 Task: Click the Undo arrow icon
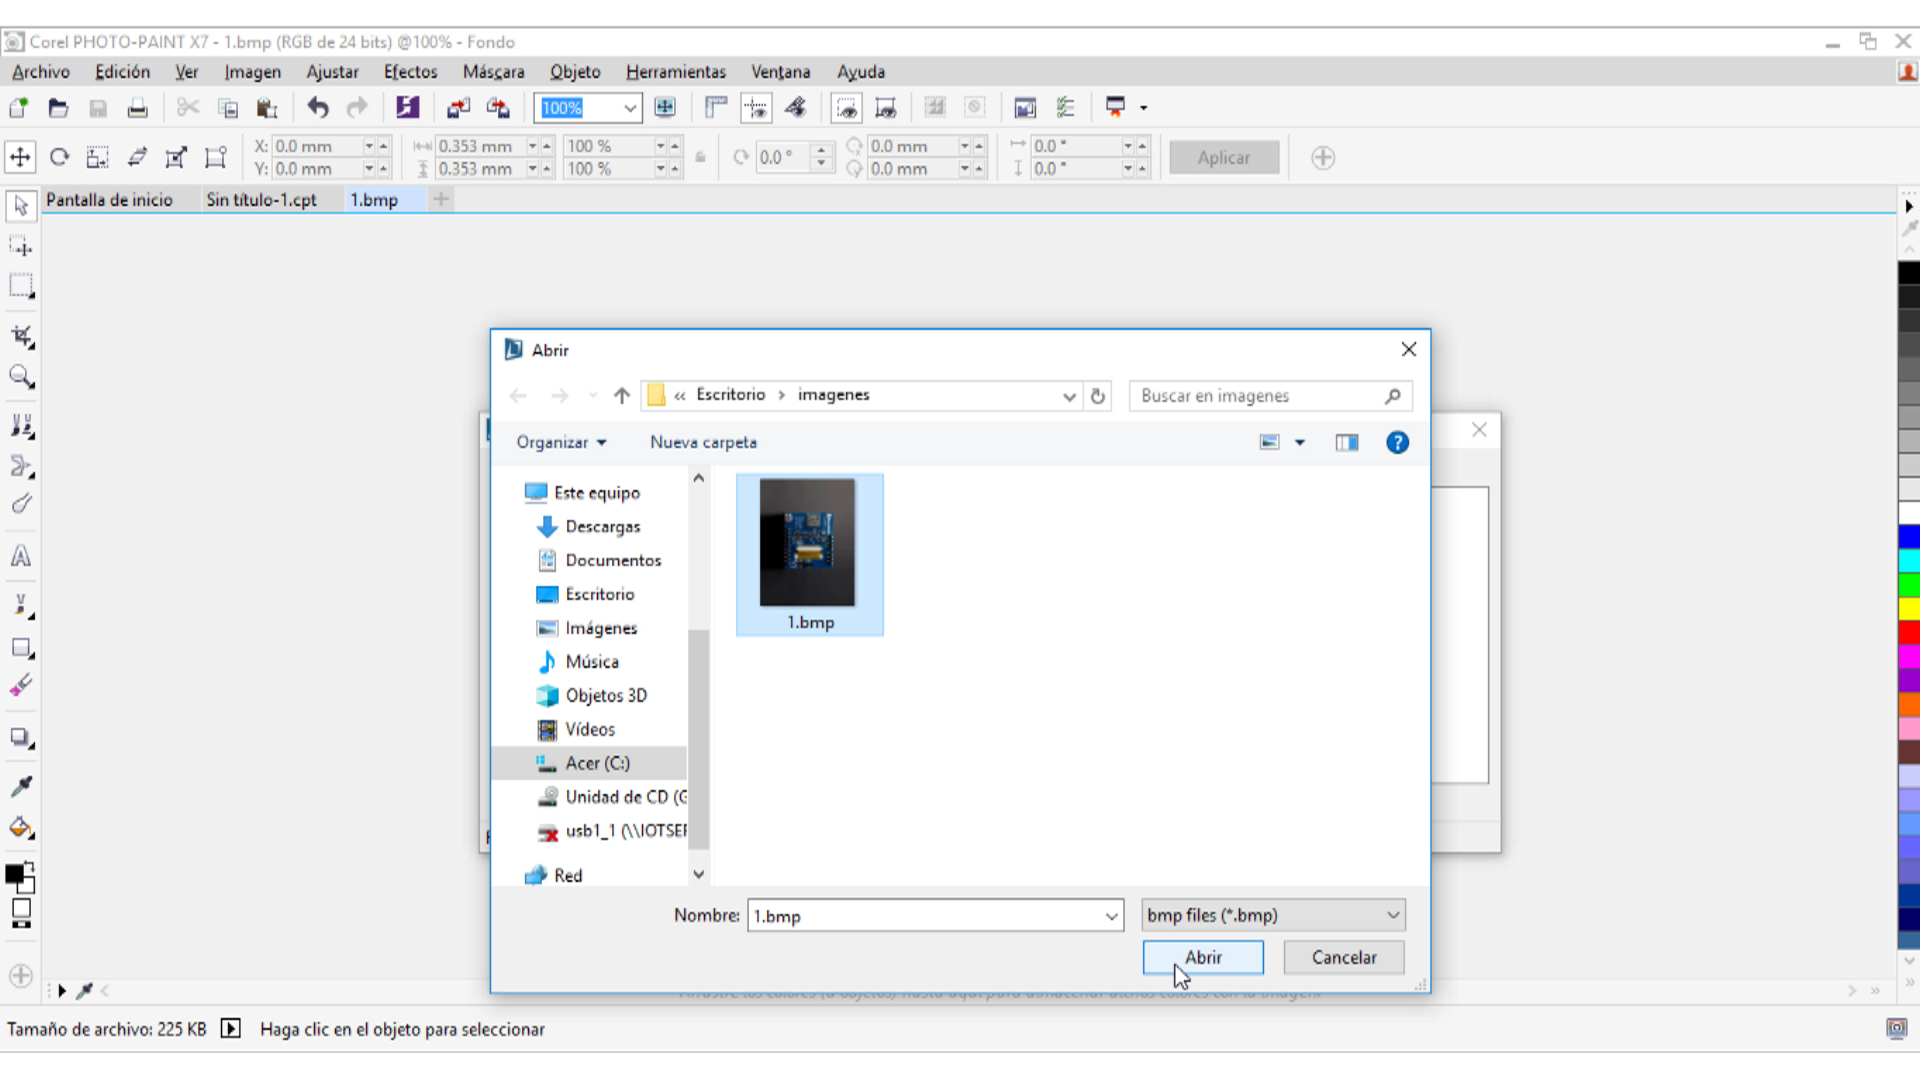318,108
